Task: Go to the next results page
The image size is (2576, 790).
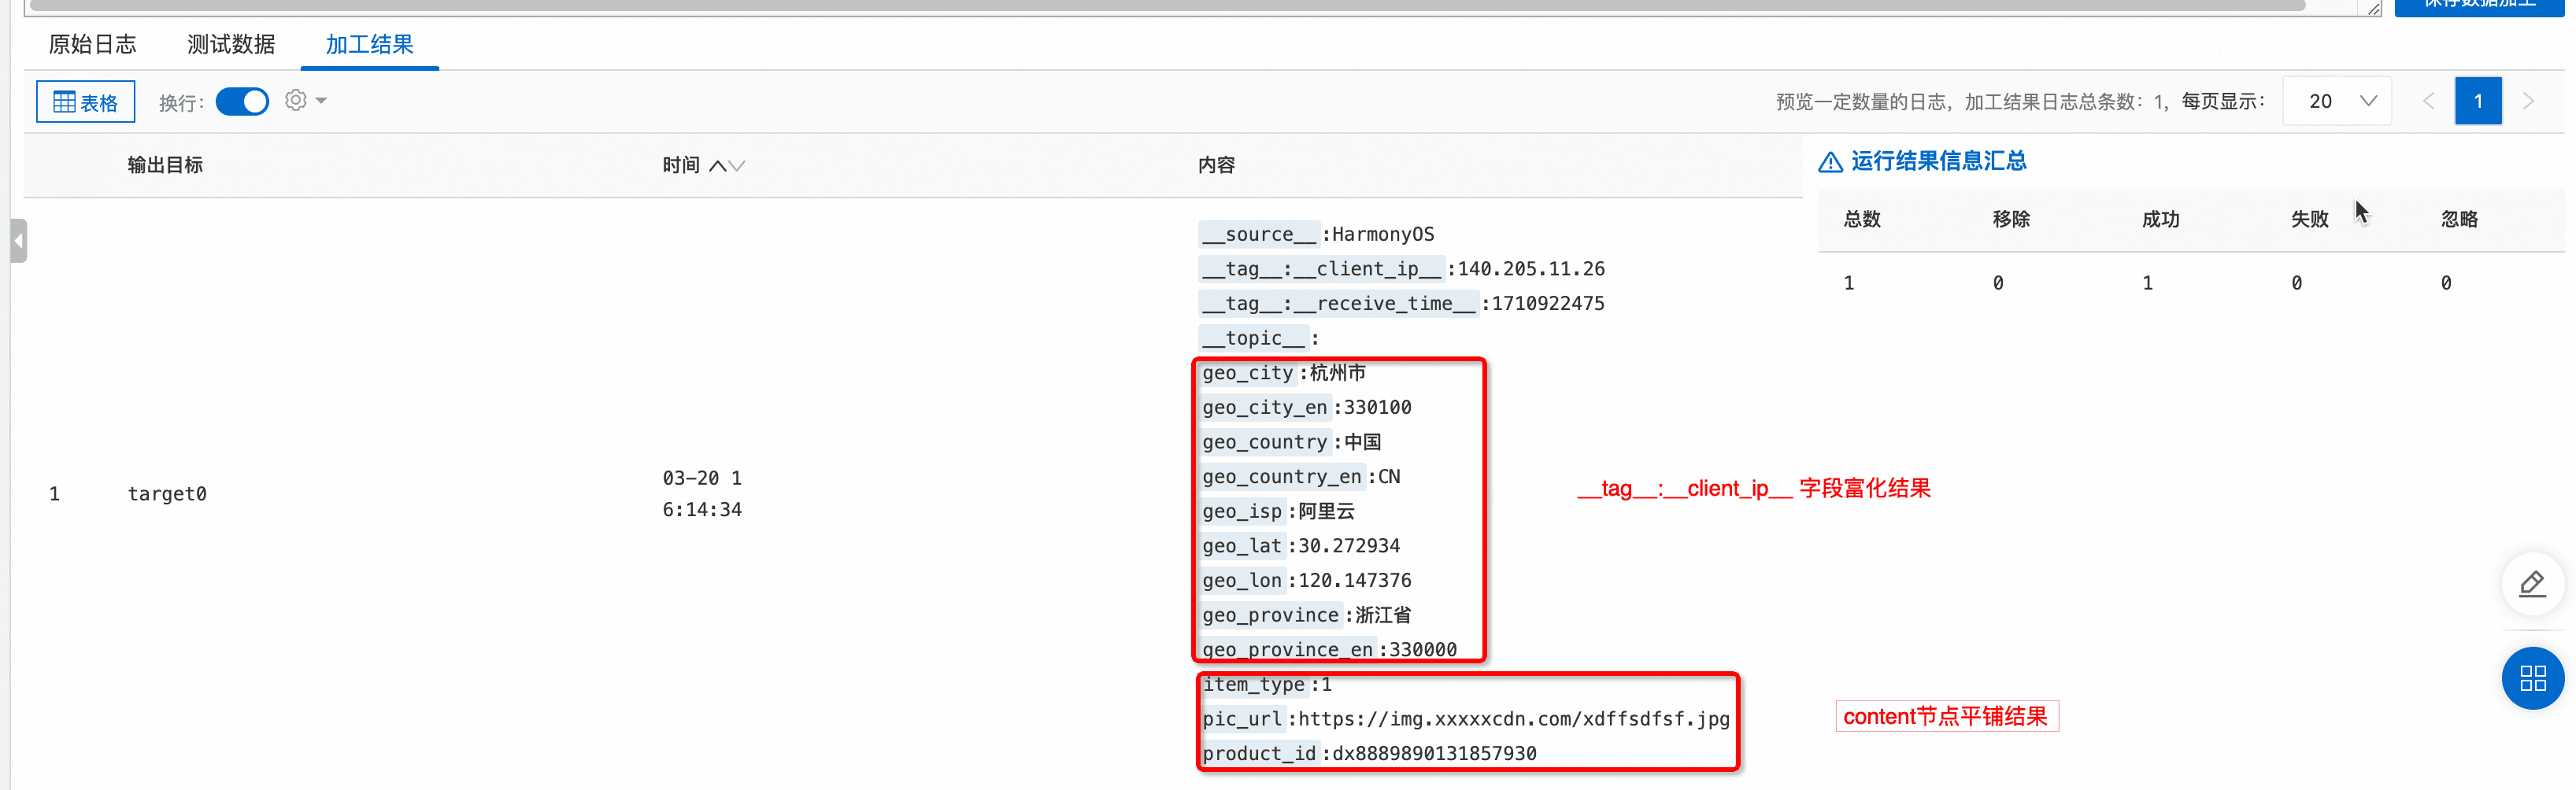Action: point(2528,101)
